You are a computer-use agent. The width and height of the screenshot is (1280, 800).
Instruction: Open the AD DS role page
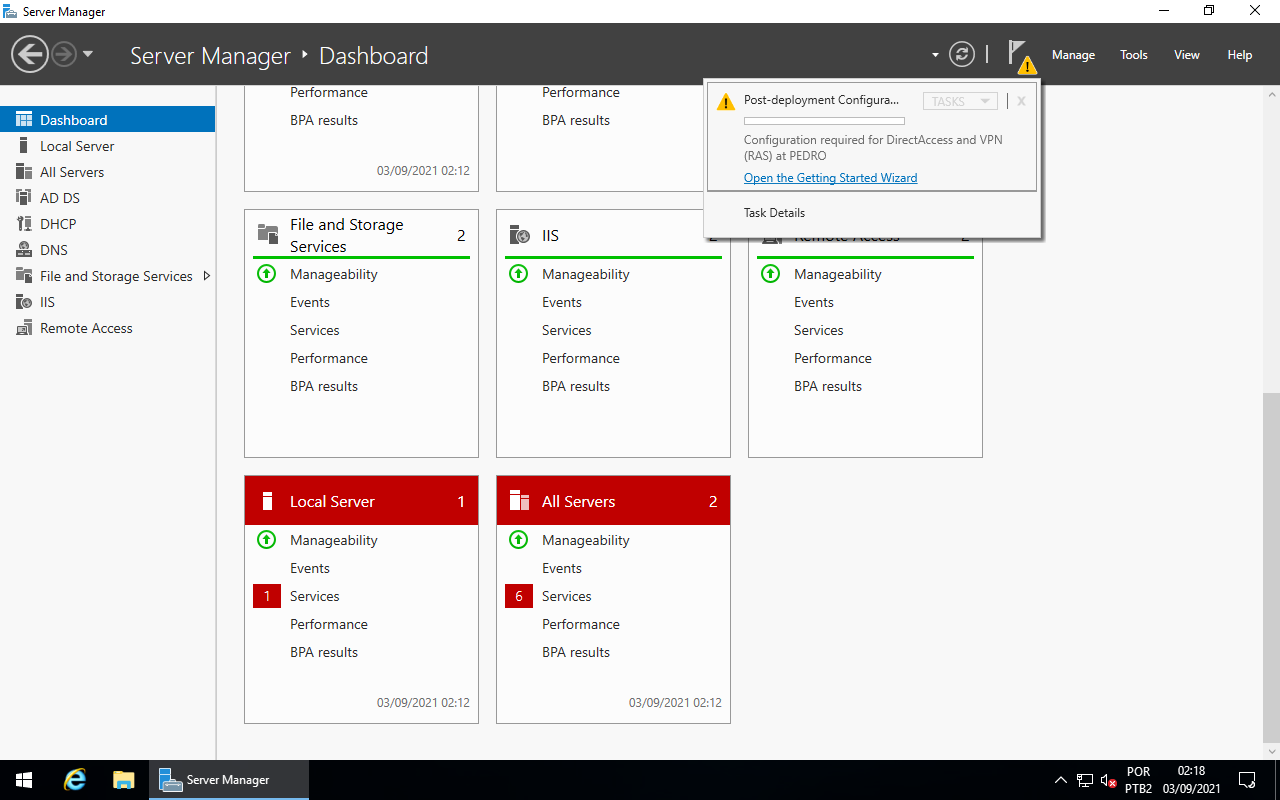coord(58,197)
